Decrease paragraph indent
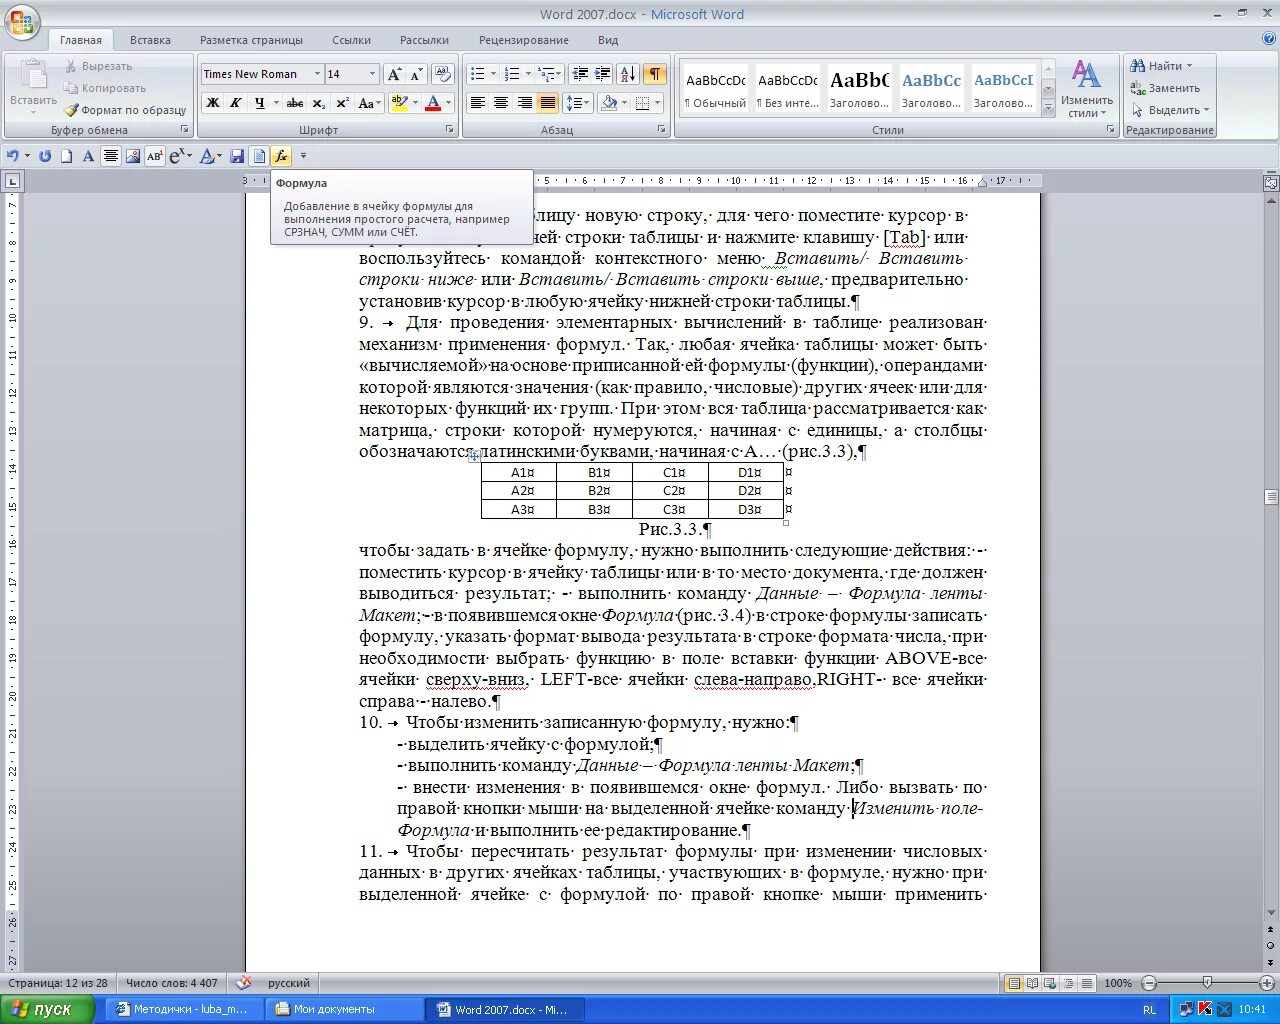 click(580, 74)
